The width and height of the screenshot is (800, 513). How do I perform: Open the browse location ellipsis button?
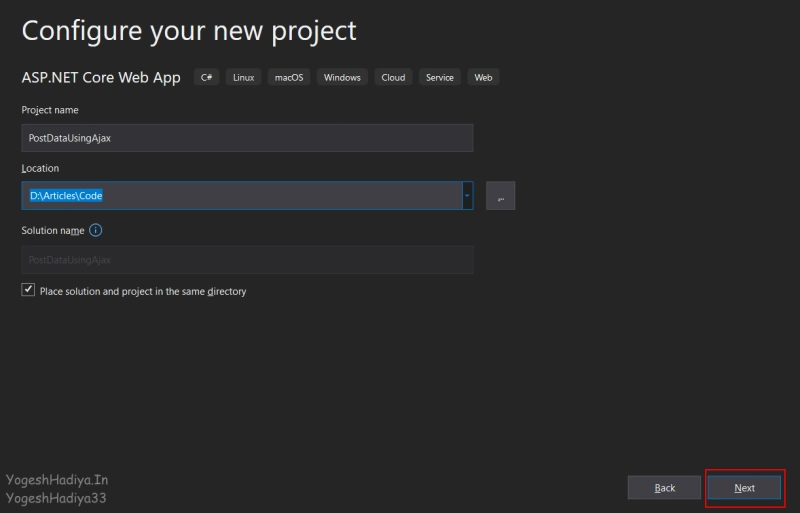coord(501,196)
